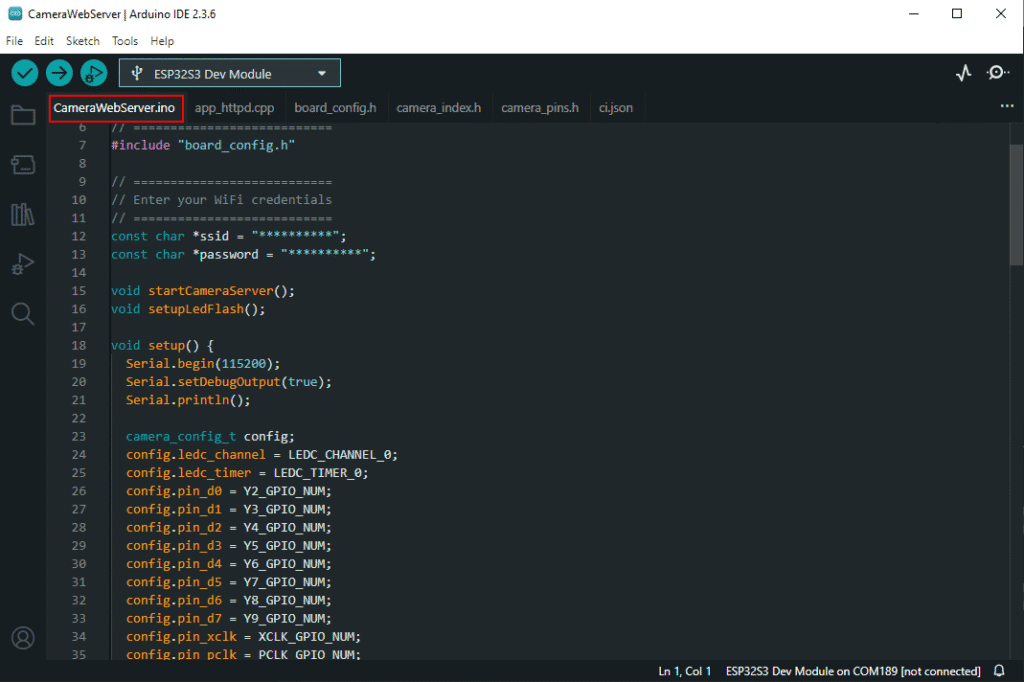The height and width of the screenshot is (682, 1024).
Task: Open the Library Manager sidebar icon
Action: pos(23,214)
